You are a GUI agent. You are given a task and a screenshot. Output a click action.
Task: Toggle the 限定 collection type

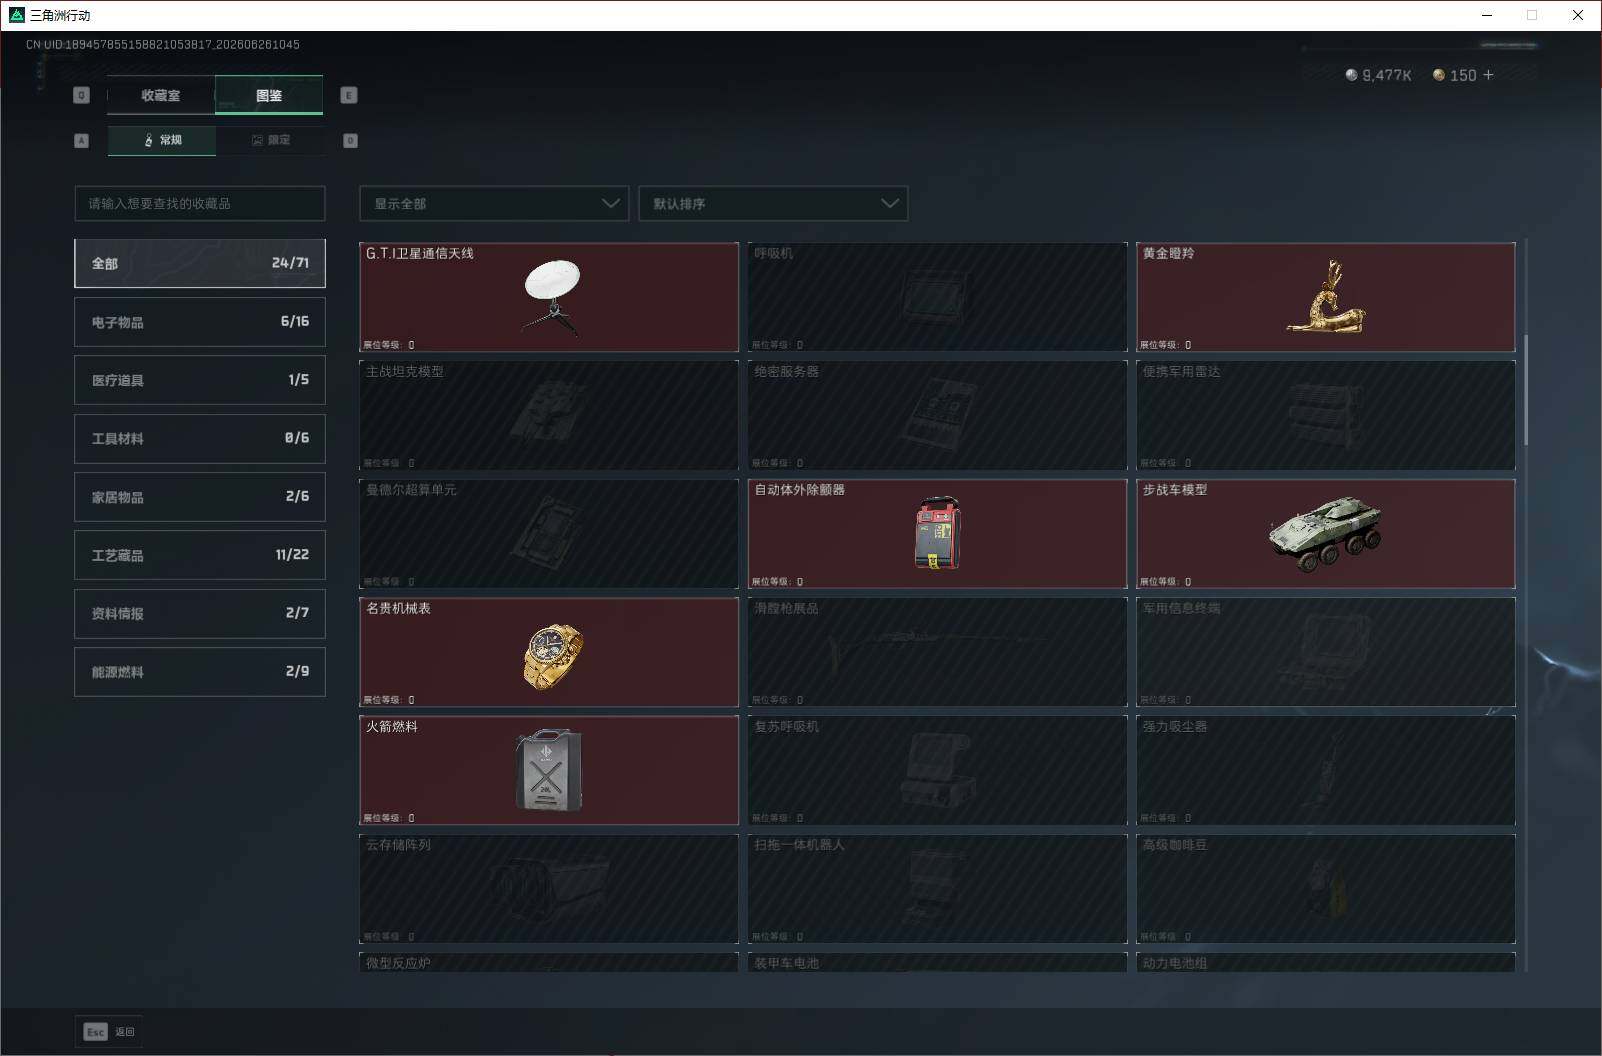coord(270,140)
